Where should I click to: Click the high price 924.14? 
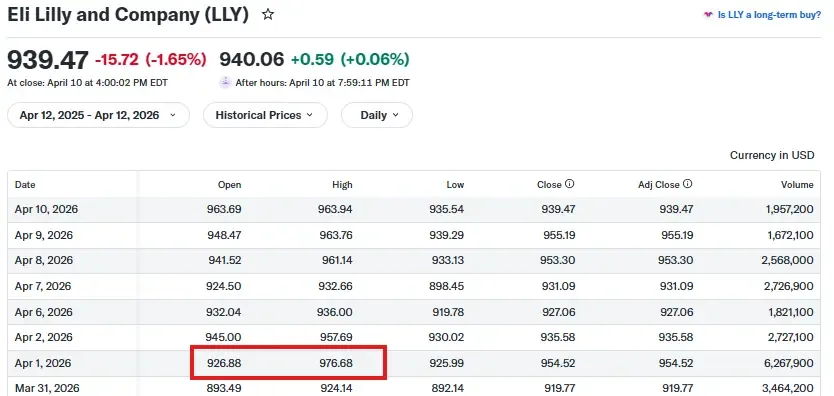coord(336,389)
